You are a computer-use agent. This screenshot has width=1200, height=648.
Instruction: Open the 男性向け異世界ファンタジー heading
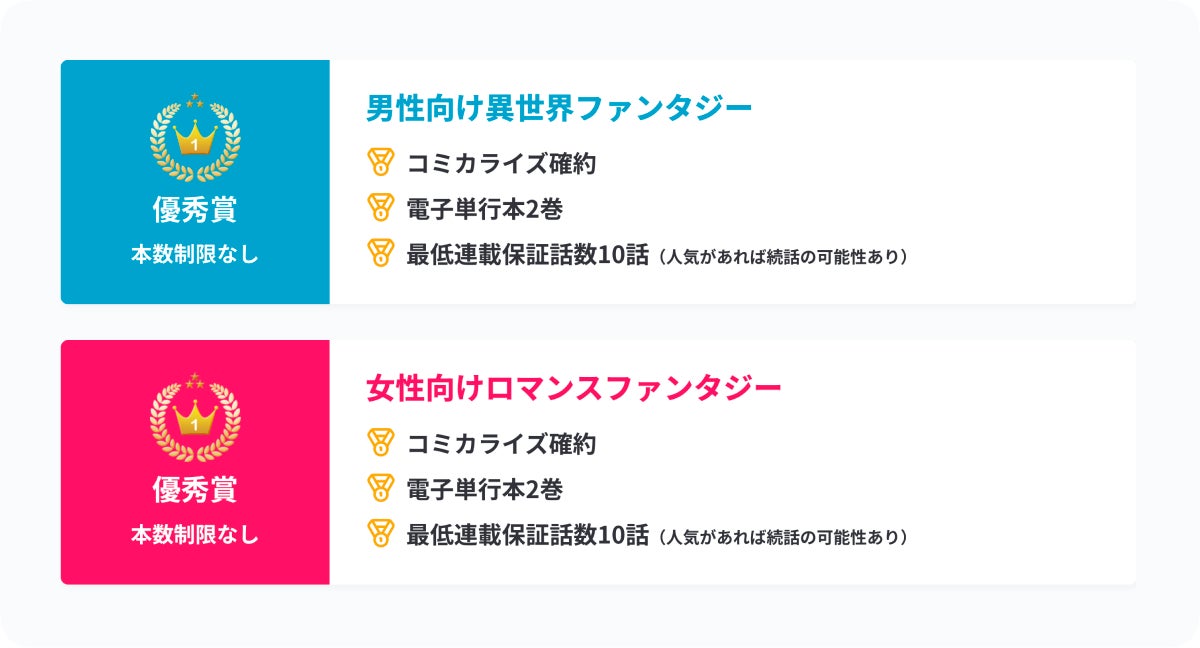pyautogui.click(x=558, y=108)
